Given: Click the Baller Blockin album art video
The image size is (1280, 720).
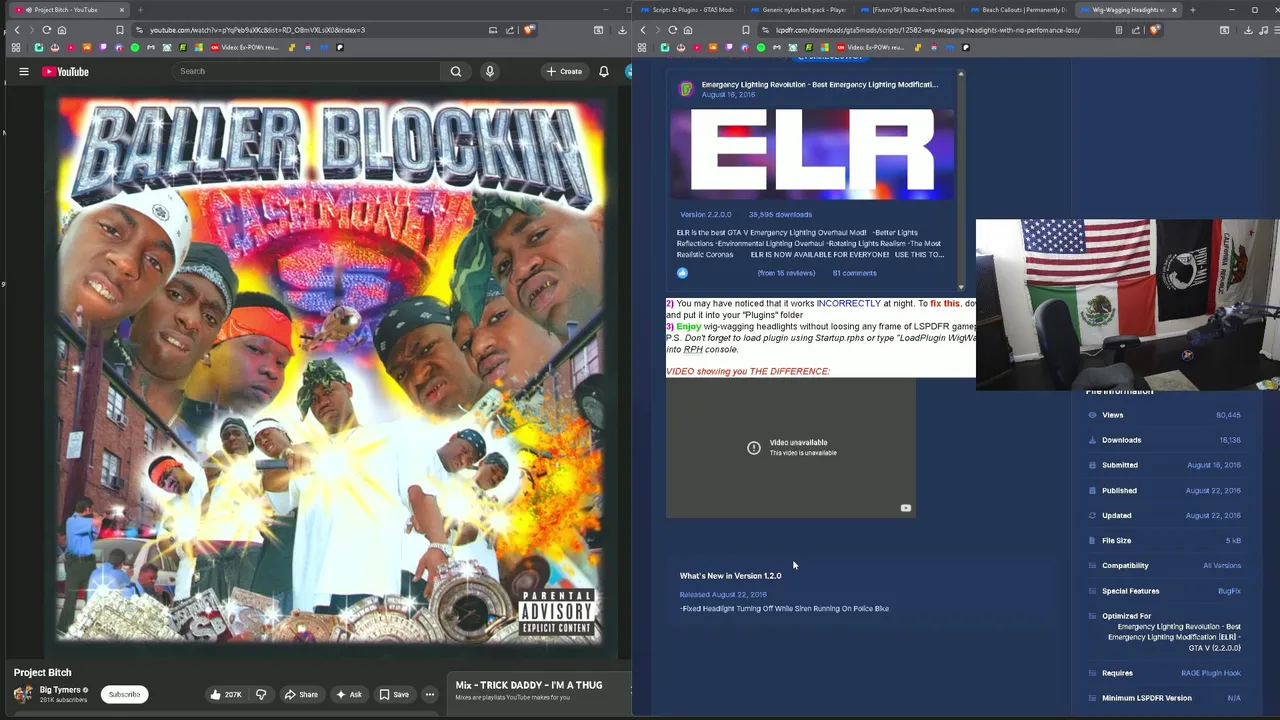Looking at the screenshot, I should point(331,370).
